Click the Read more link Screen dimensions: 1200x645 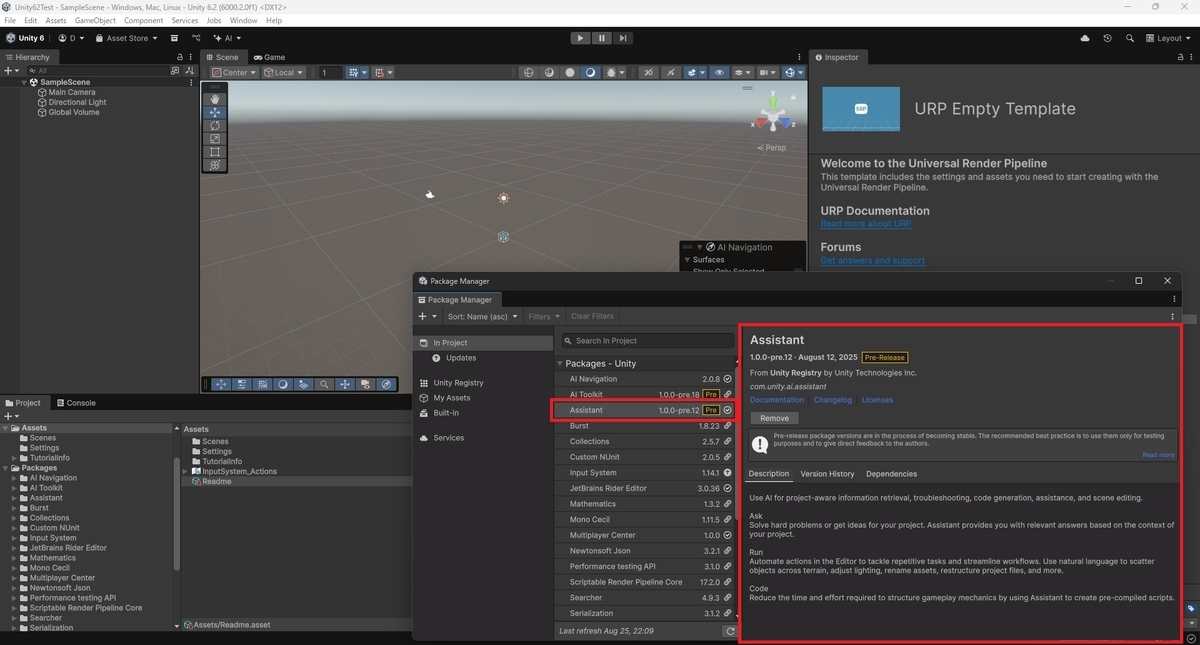[1158, 455]
